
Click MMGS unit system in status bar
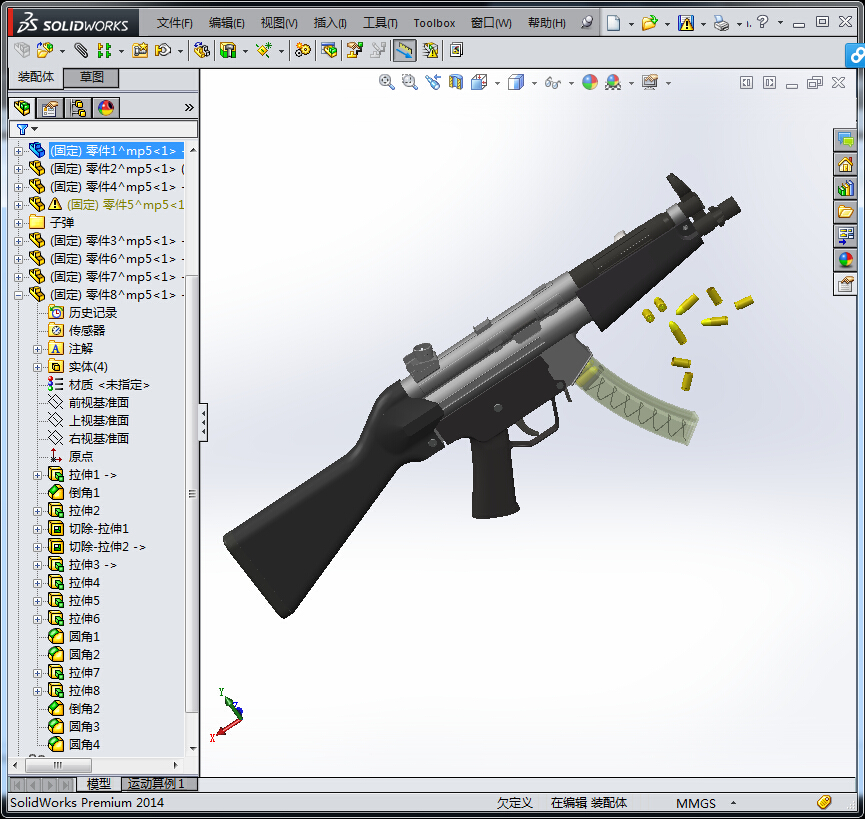(x=696, y=804)
